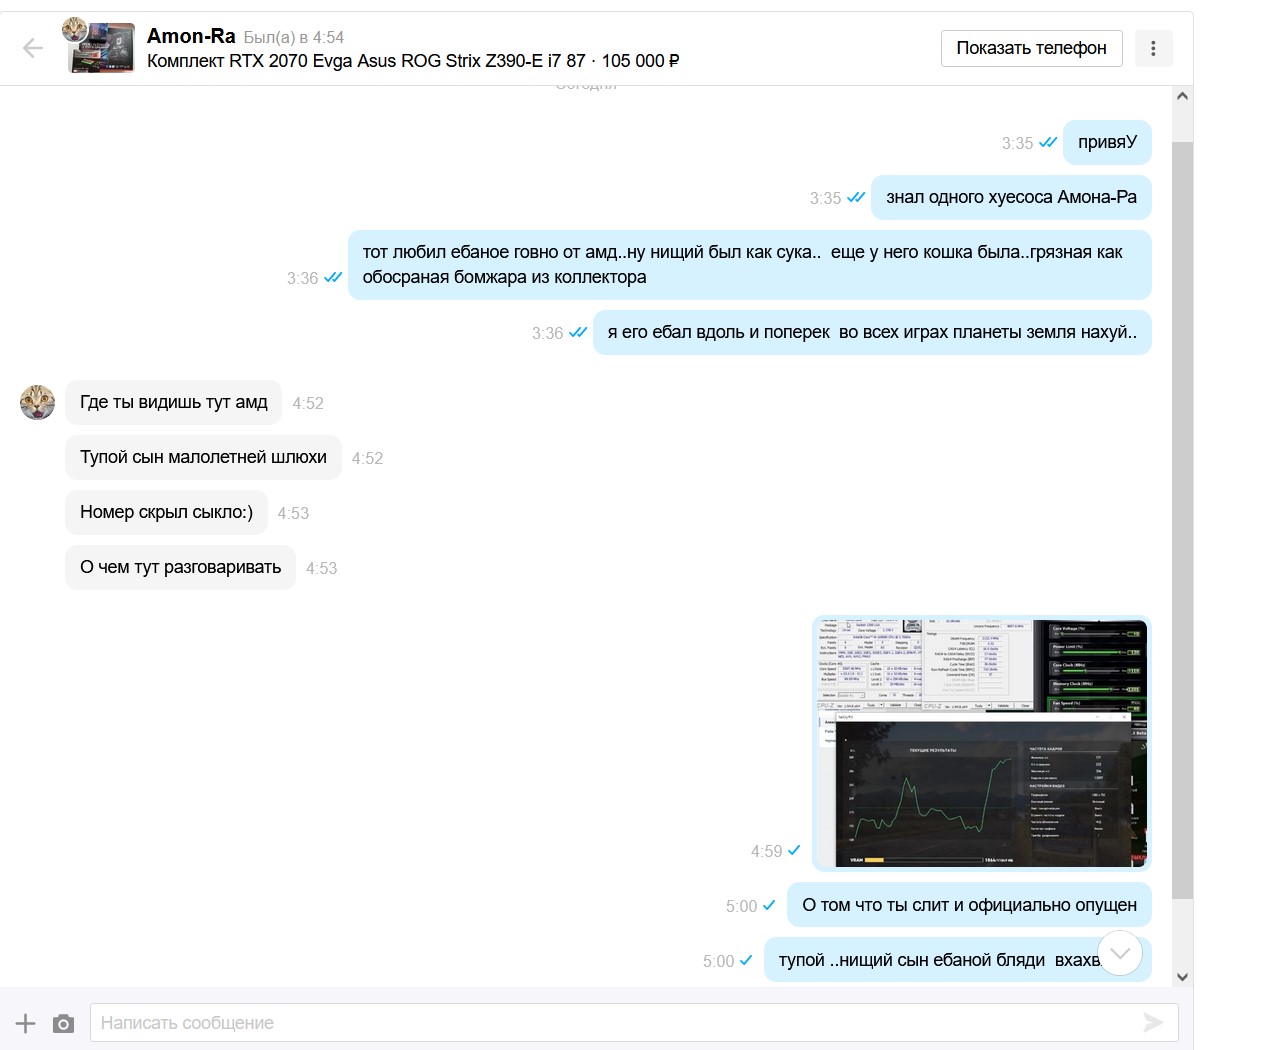Focus the 'Написать сообщение' input field
The image size is (1286, 1050).
634,1023
